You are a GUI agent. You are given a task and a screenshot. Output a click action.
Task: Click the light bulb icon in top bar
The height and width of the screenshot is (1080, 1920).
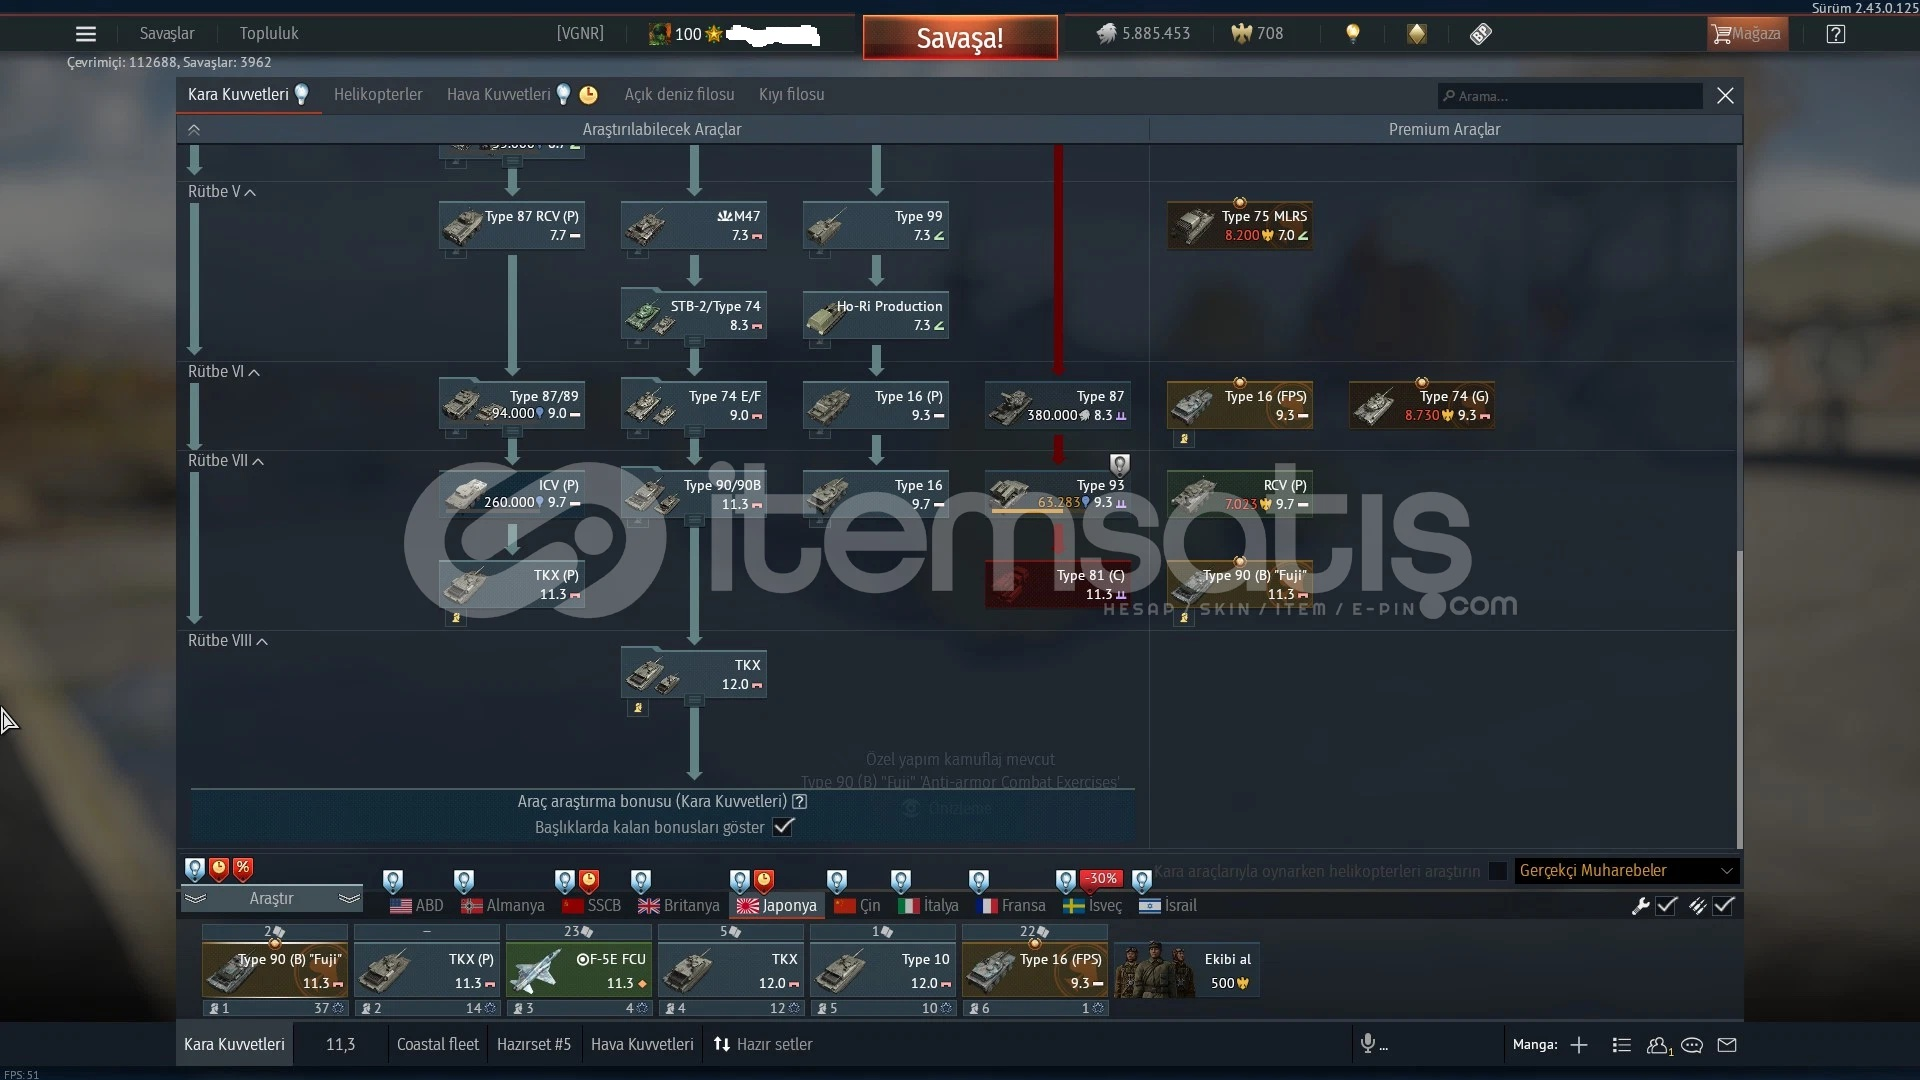pos(1353,34)
